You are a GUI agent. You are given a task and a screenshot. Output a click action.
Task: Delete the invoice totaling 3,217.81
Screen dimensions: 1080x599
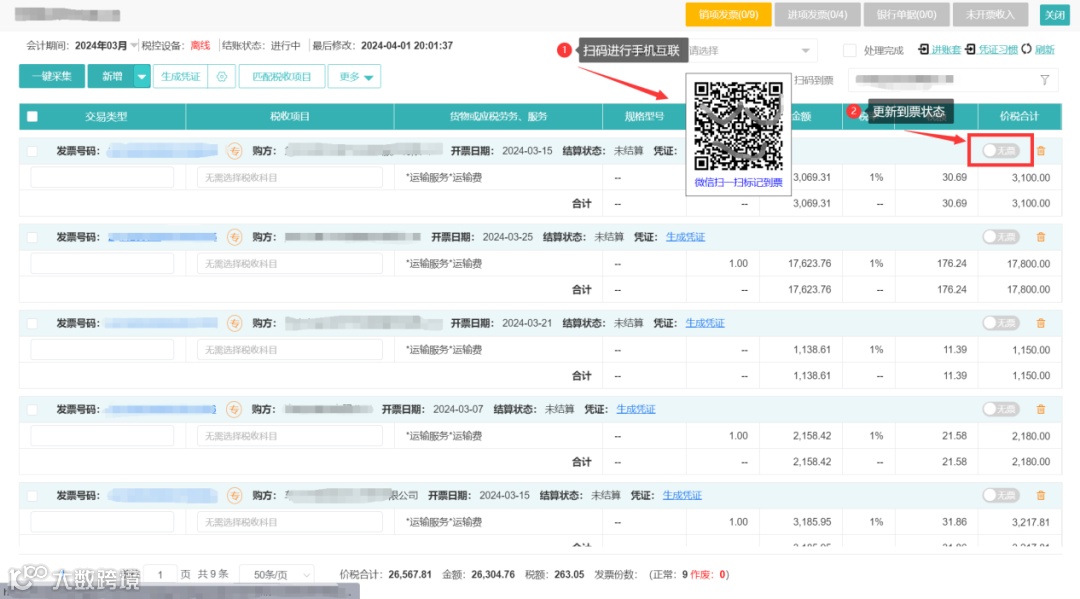1041,495
